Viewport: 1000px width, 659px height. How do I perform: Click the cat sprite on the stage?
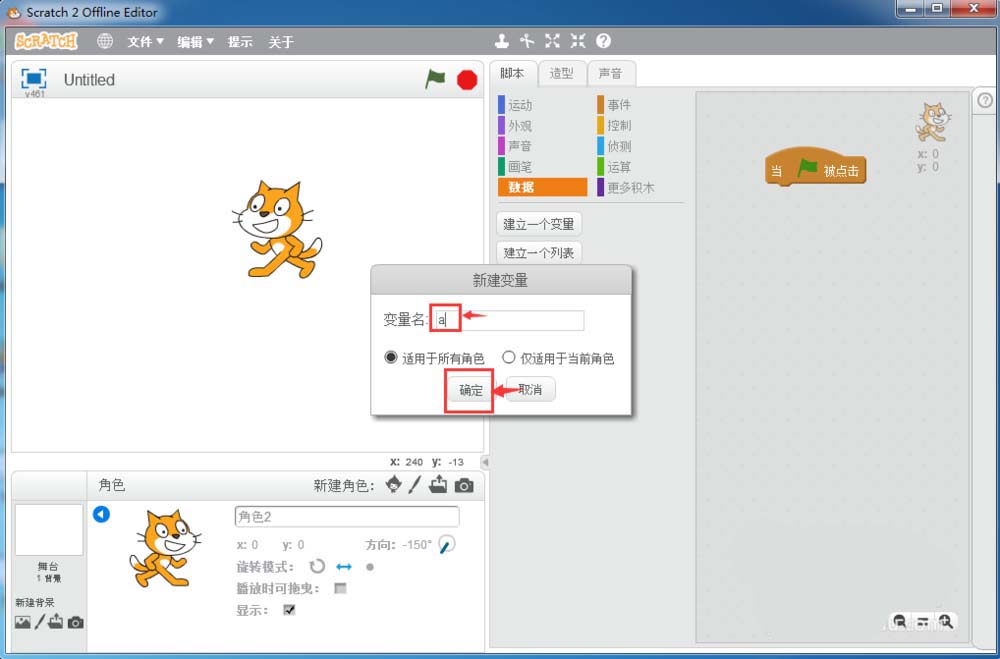point(277,229)
